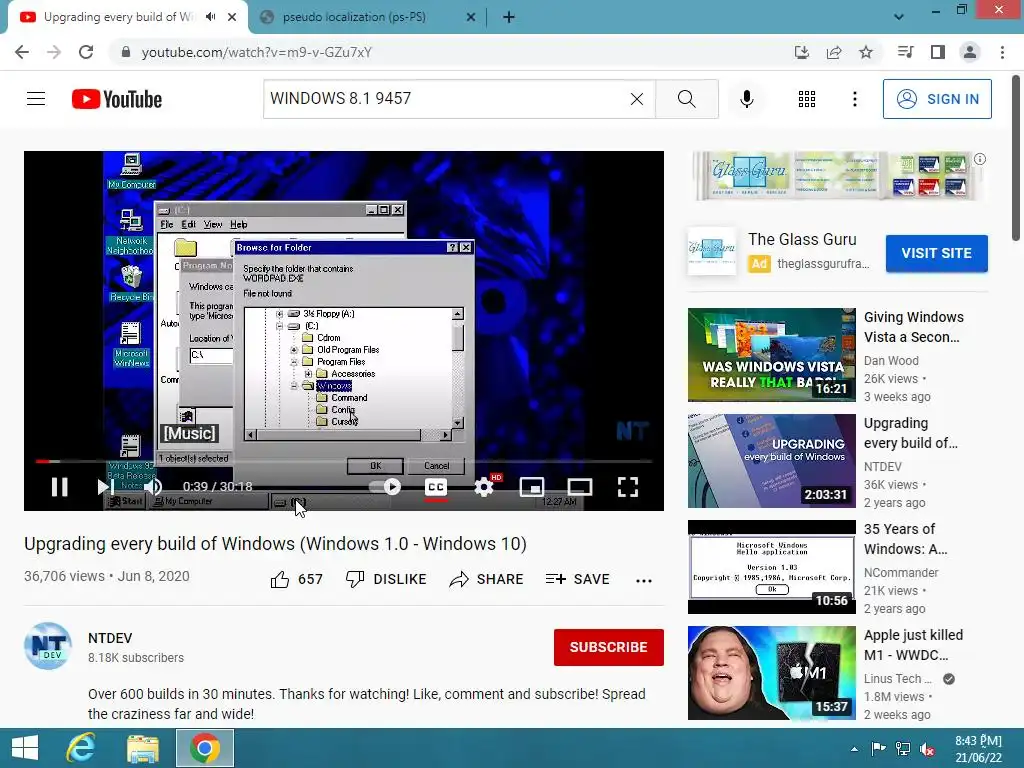1024x768 pixels.
Task: Open 35 Years of Windows thumbnail
Action: (x=771, y=567)
